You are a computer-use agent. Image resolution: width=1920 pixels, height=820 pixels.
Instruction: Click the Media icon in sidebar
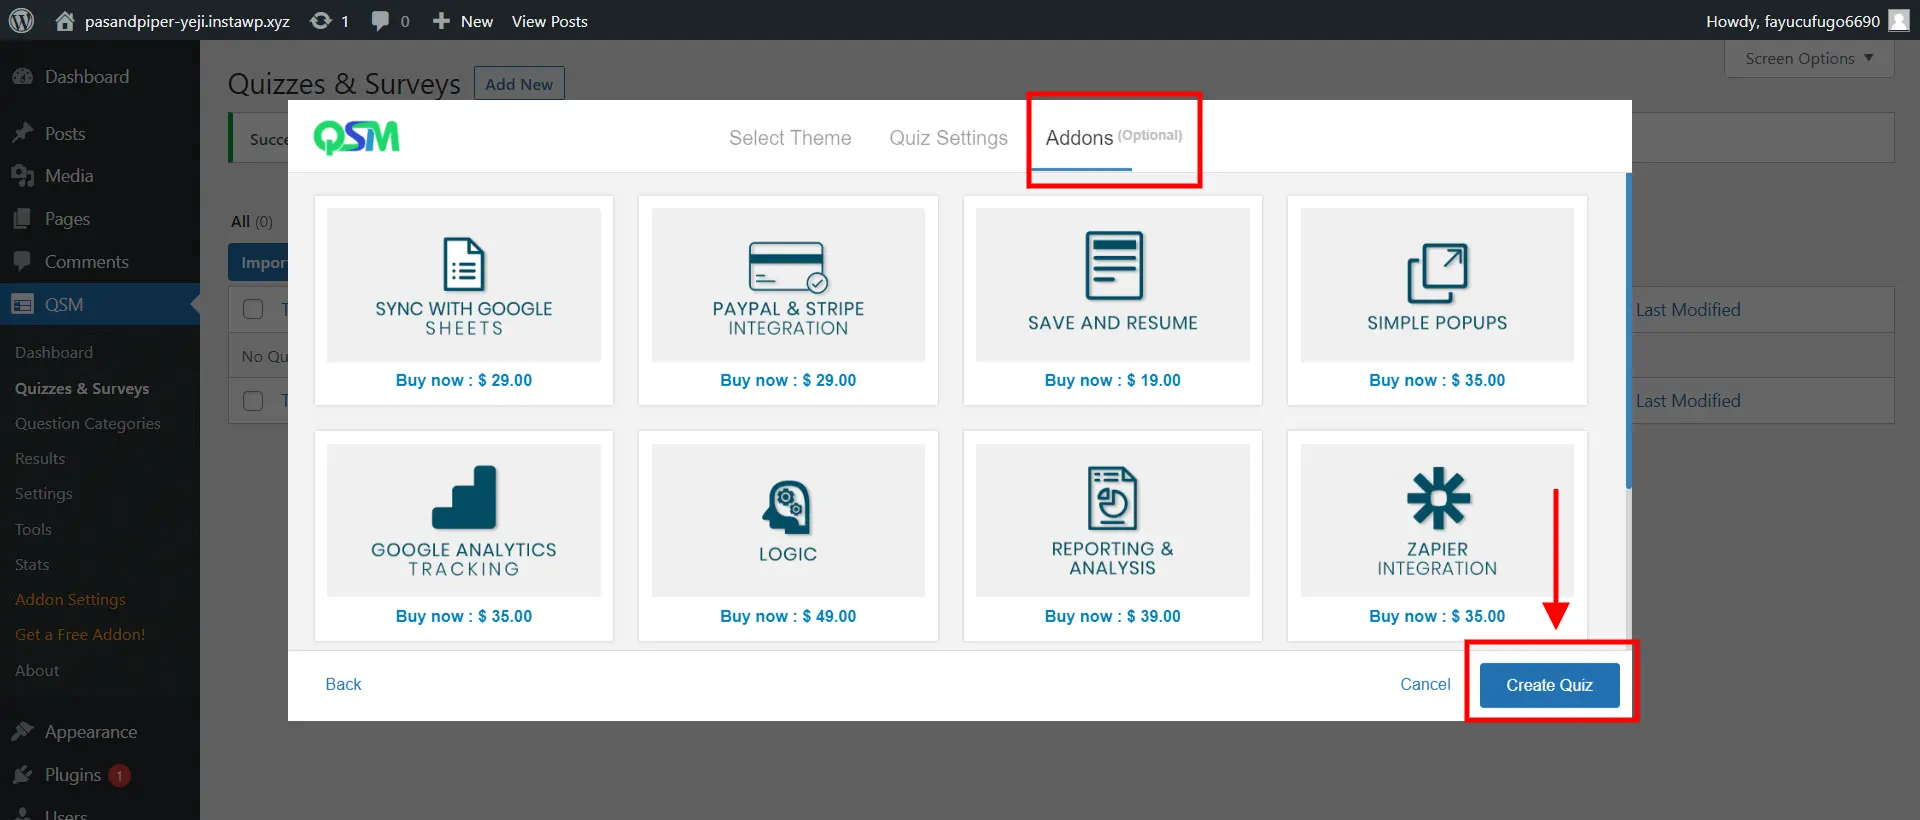click(22, 176)
